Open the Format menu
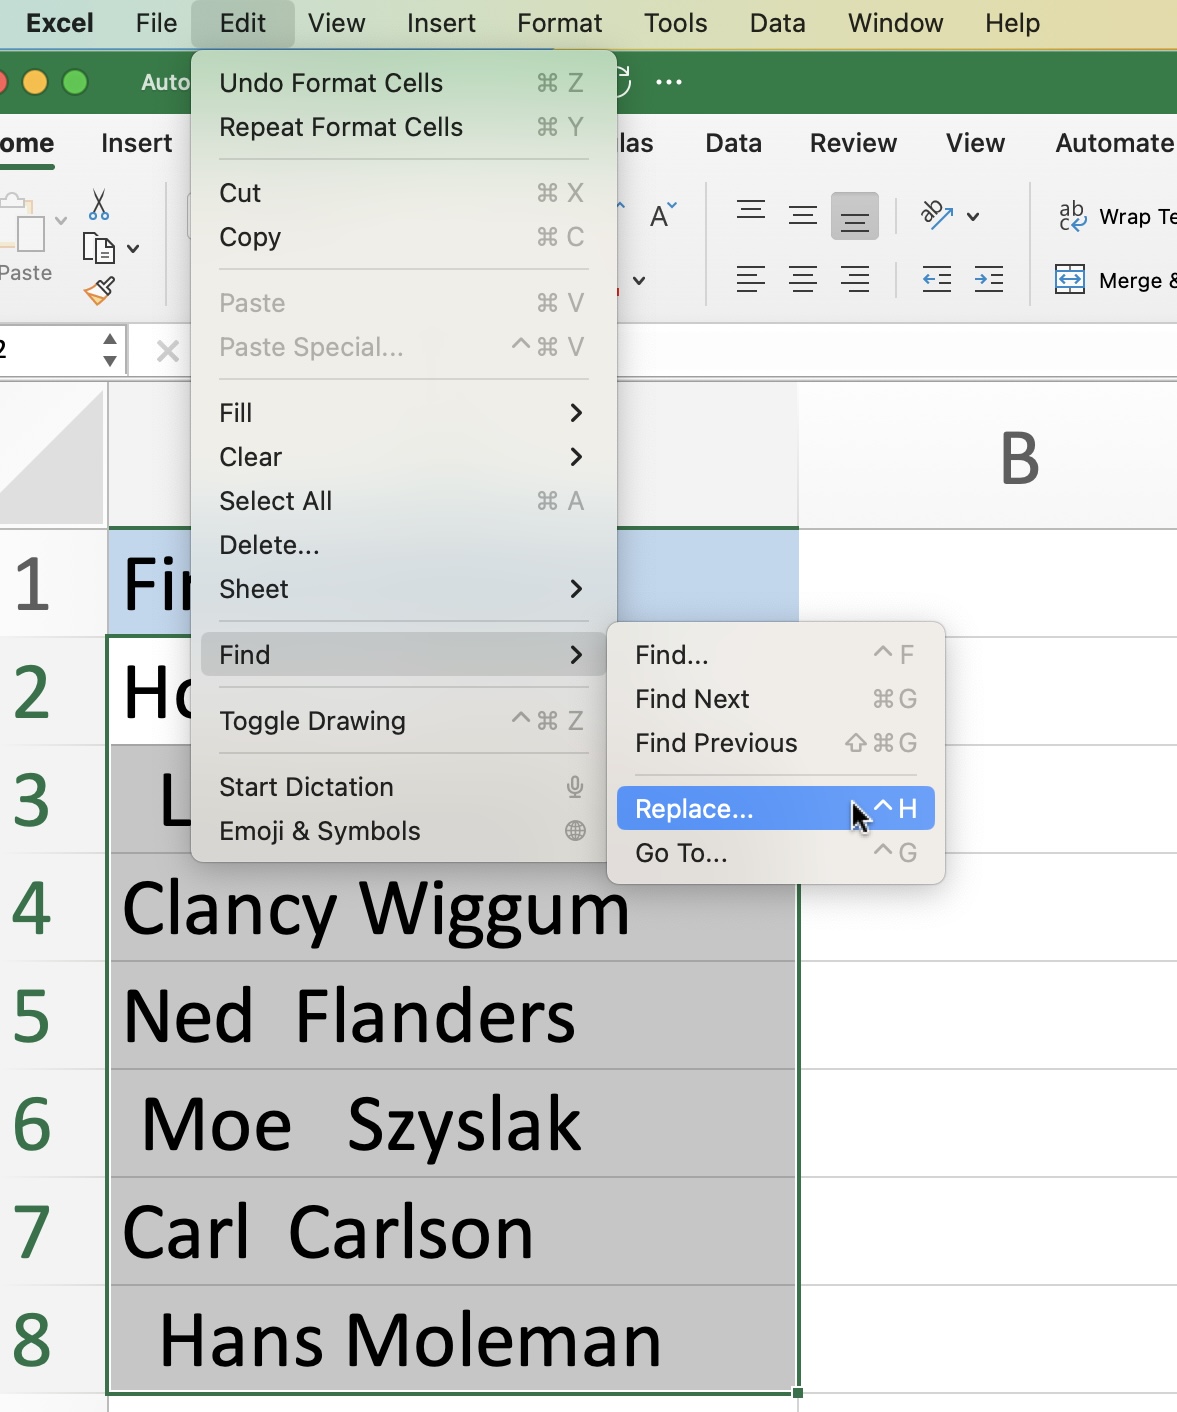1177x1412 pixels. [x=560, y=23]
